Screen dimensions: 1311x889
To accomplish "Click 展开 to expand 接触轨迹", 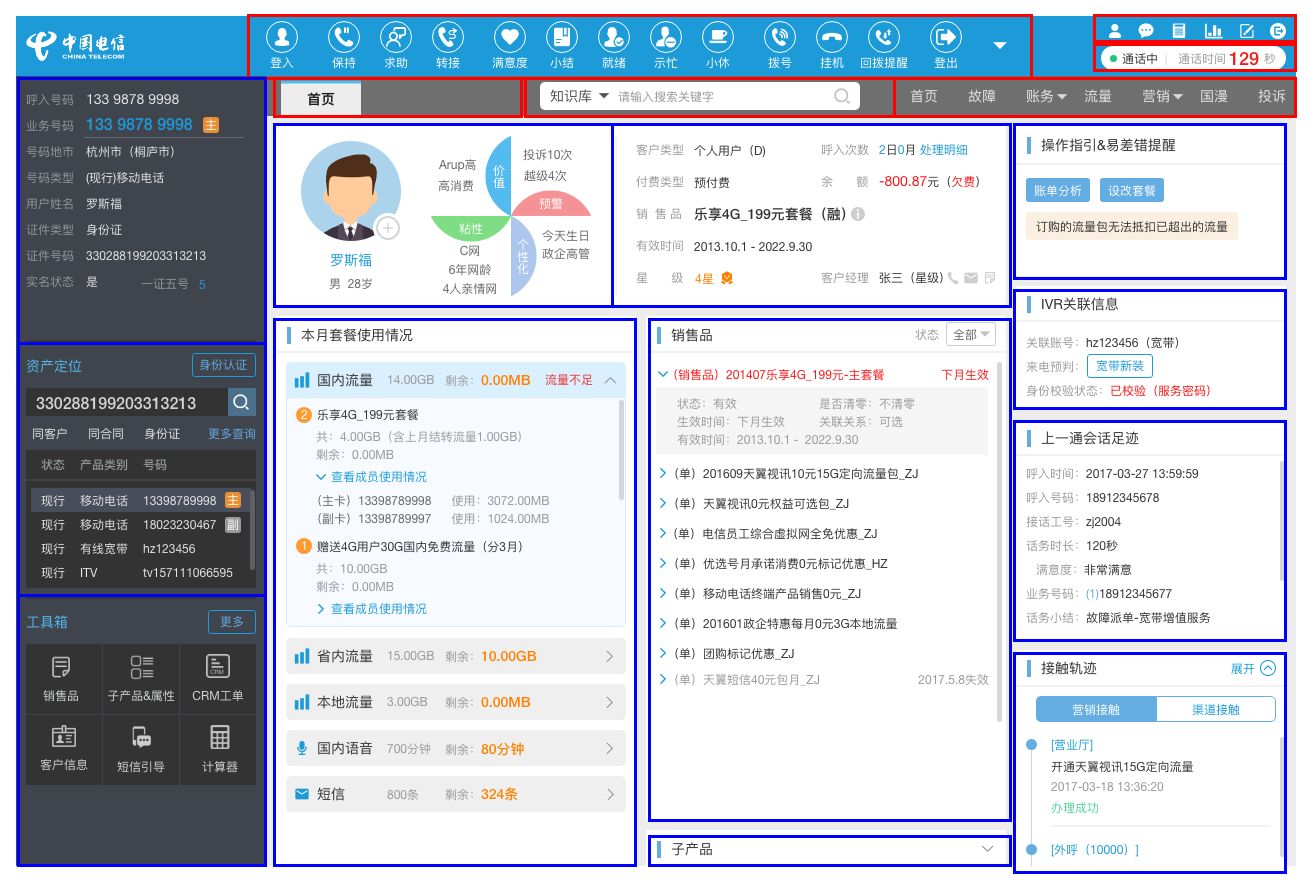I will (x=1253, y=668).
